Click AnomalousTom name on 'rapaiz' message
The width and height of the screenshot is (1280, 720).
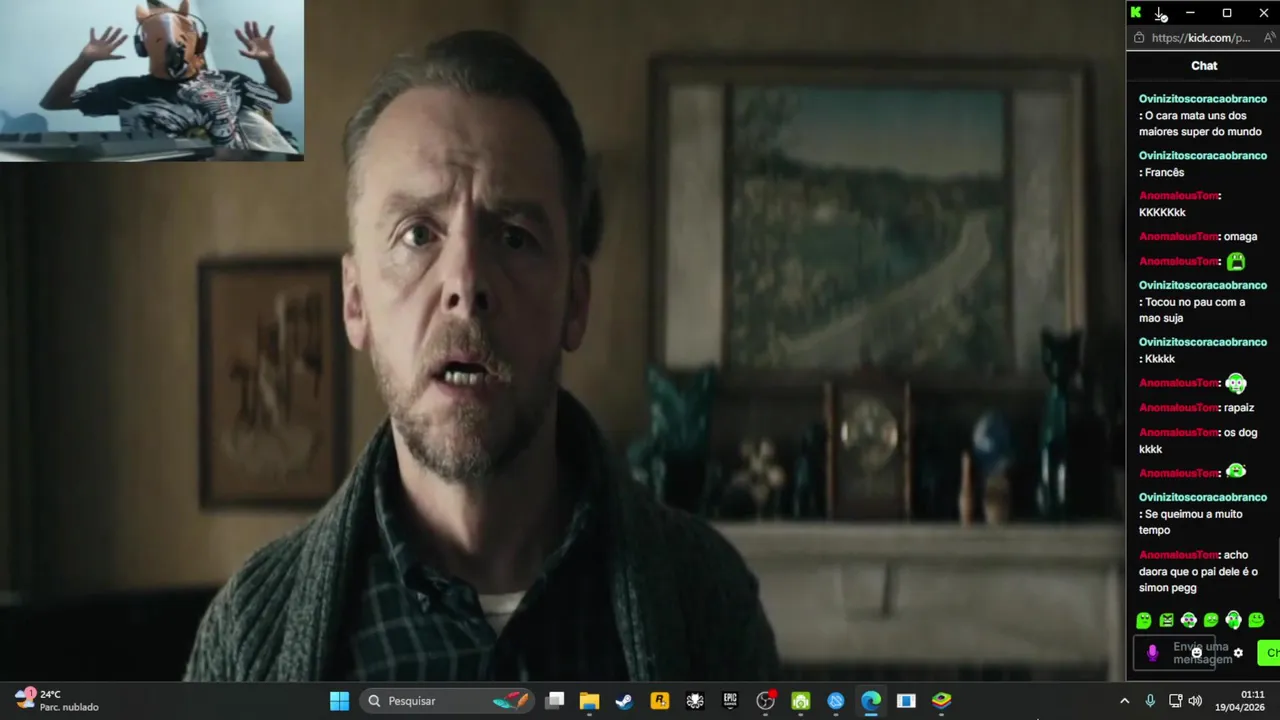(1178, 408)
